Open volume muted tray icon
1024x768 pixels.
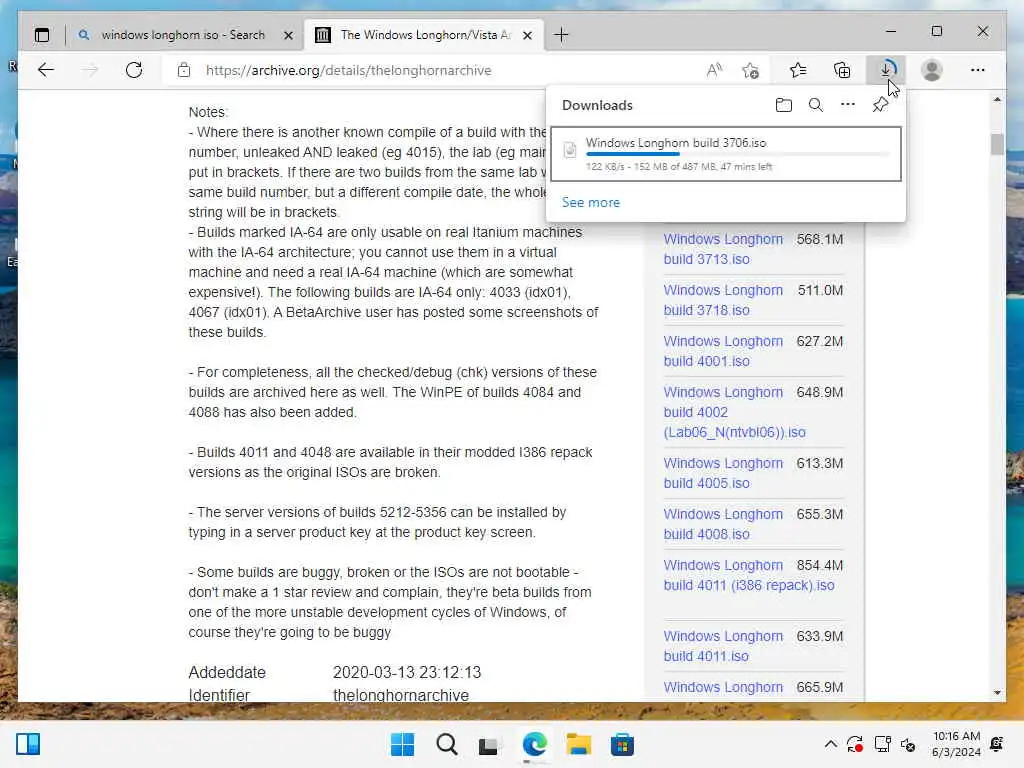pyautogui.click(x=908, y=744)
